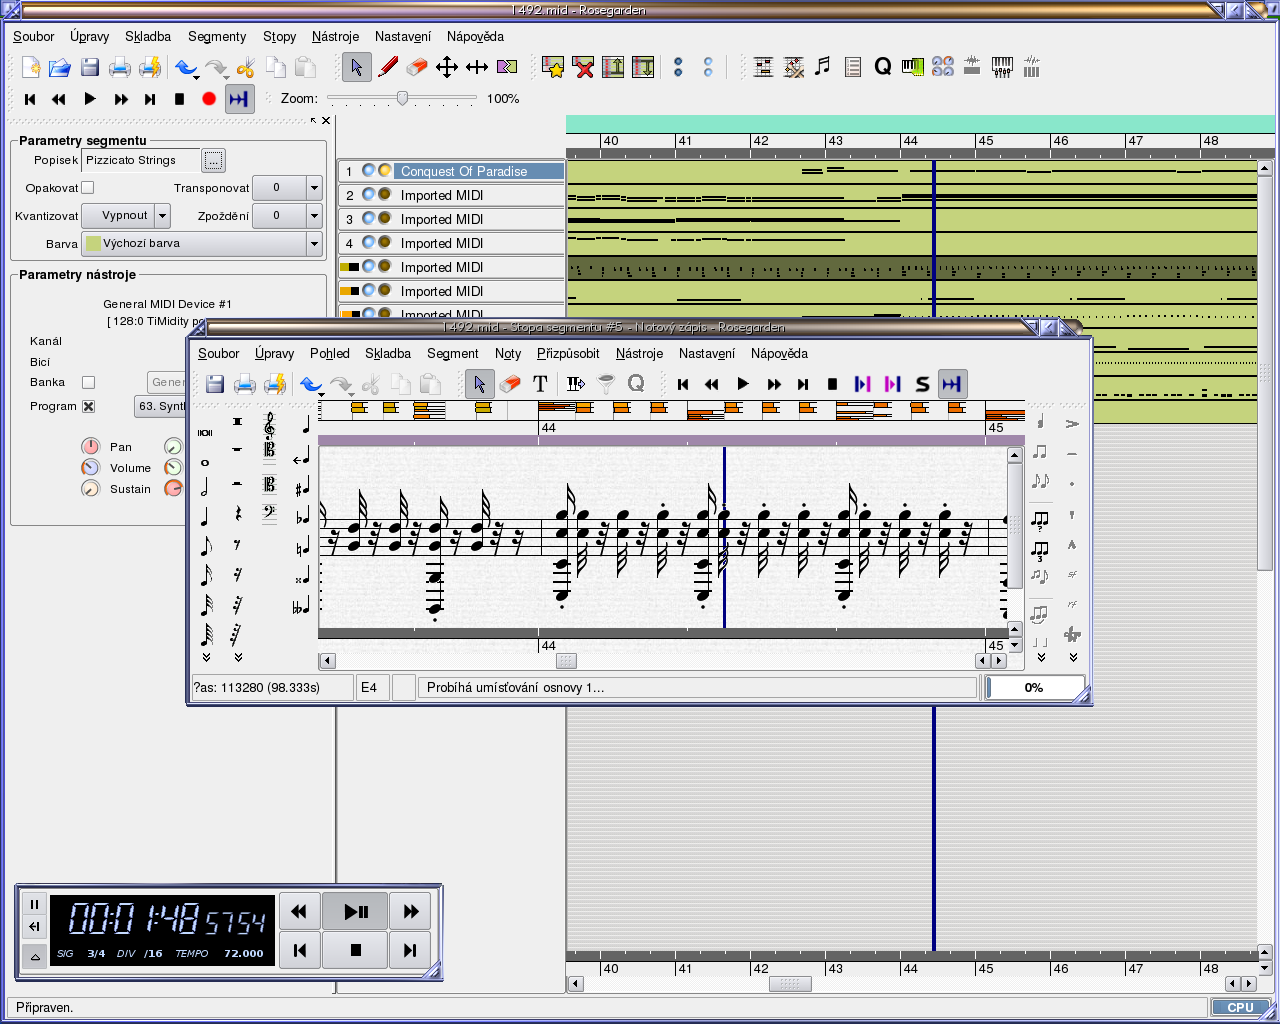
Task: Select the red pencil draw tool
Action: 388,67
